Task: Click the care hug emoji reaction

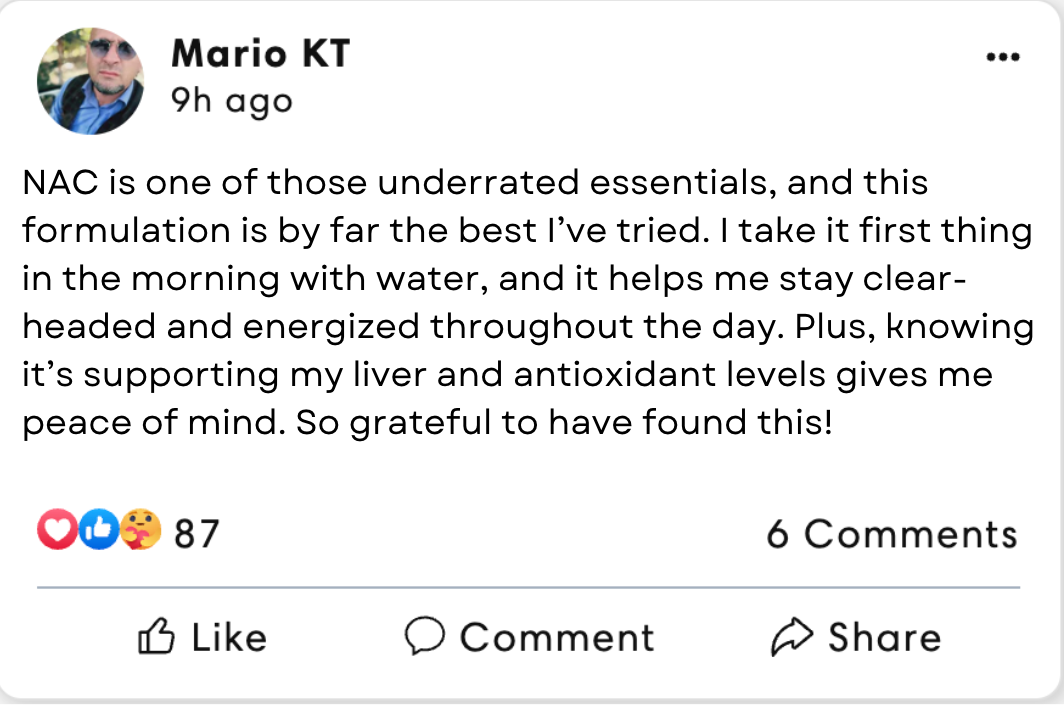Action: [x=138, y=531]
